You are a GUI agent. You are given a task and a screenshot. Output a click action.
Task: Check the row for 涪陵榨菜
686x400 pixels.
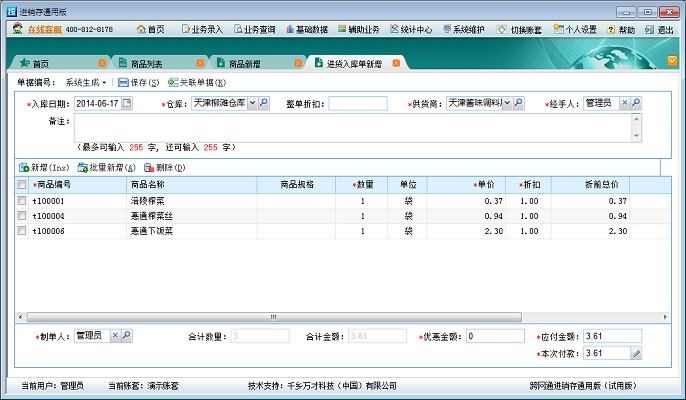point(22,201)
